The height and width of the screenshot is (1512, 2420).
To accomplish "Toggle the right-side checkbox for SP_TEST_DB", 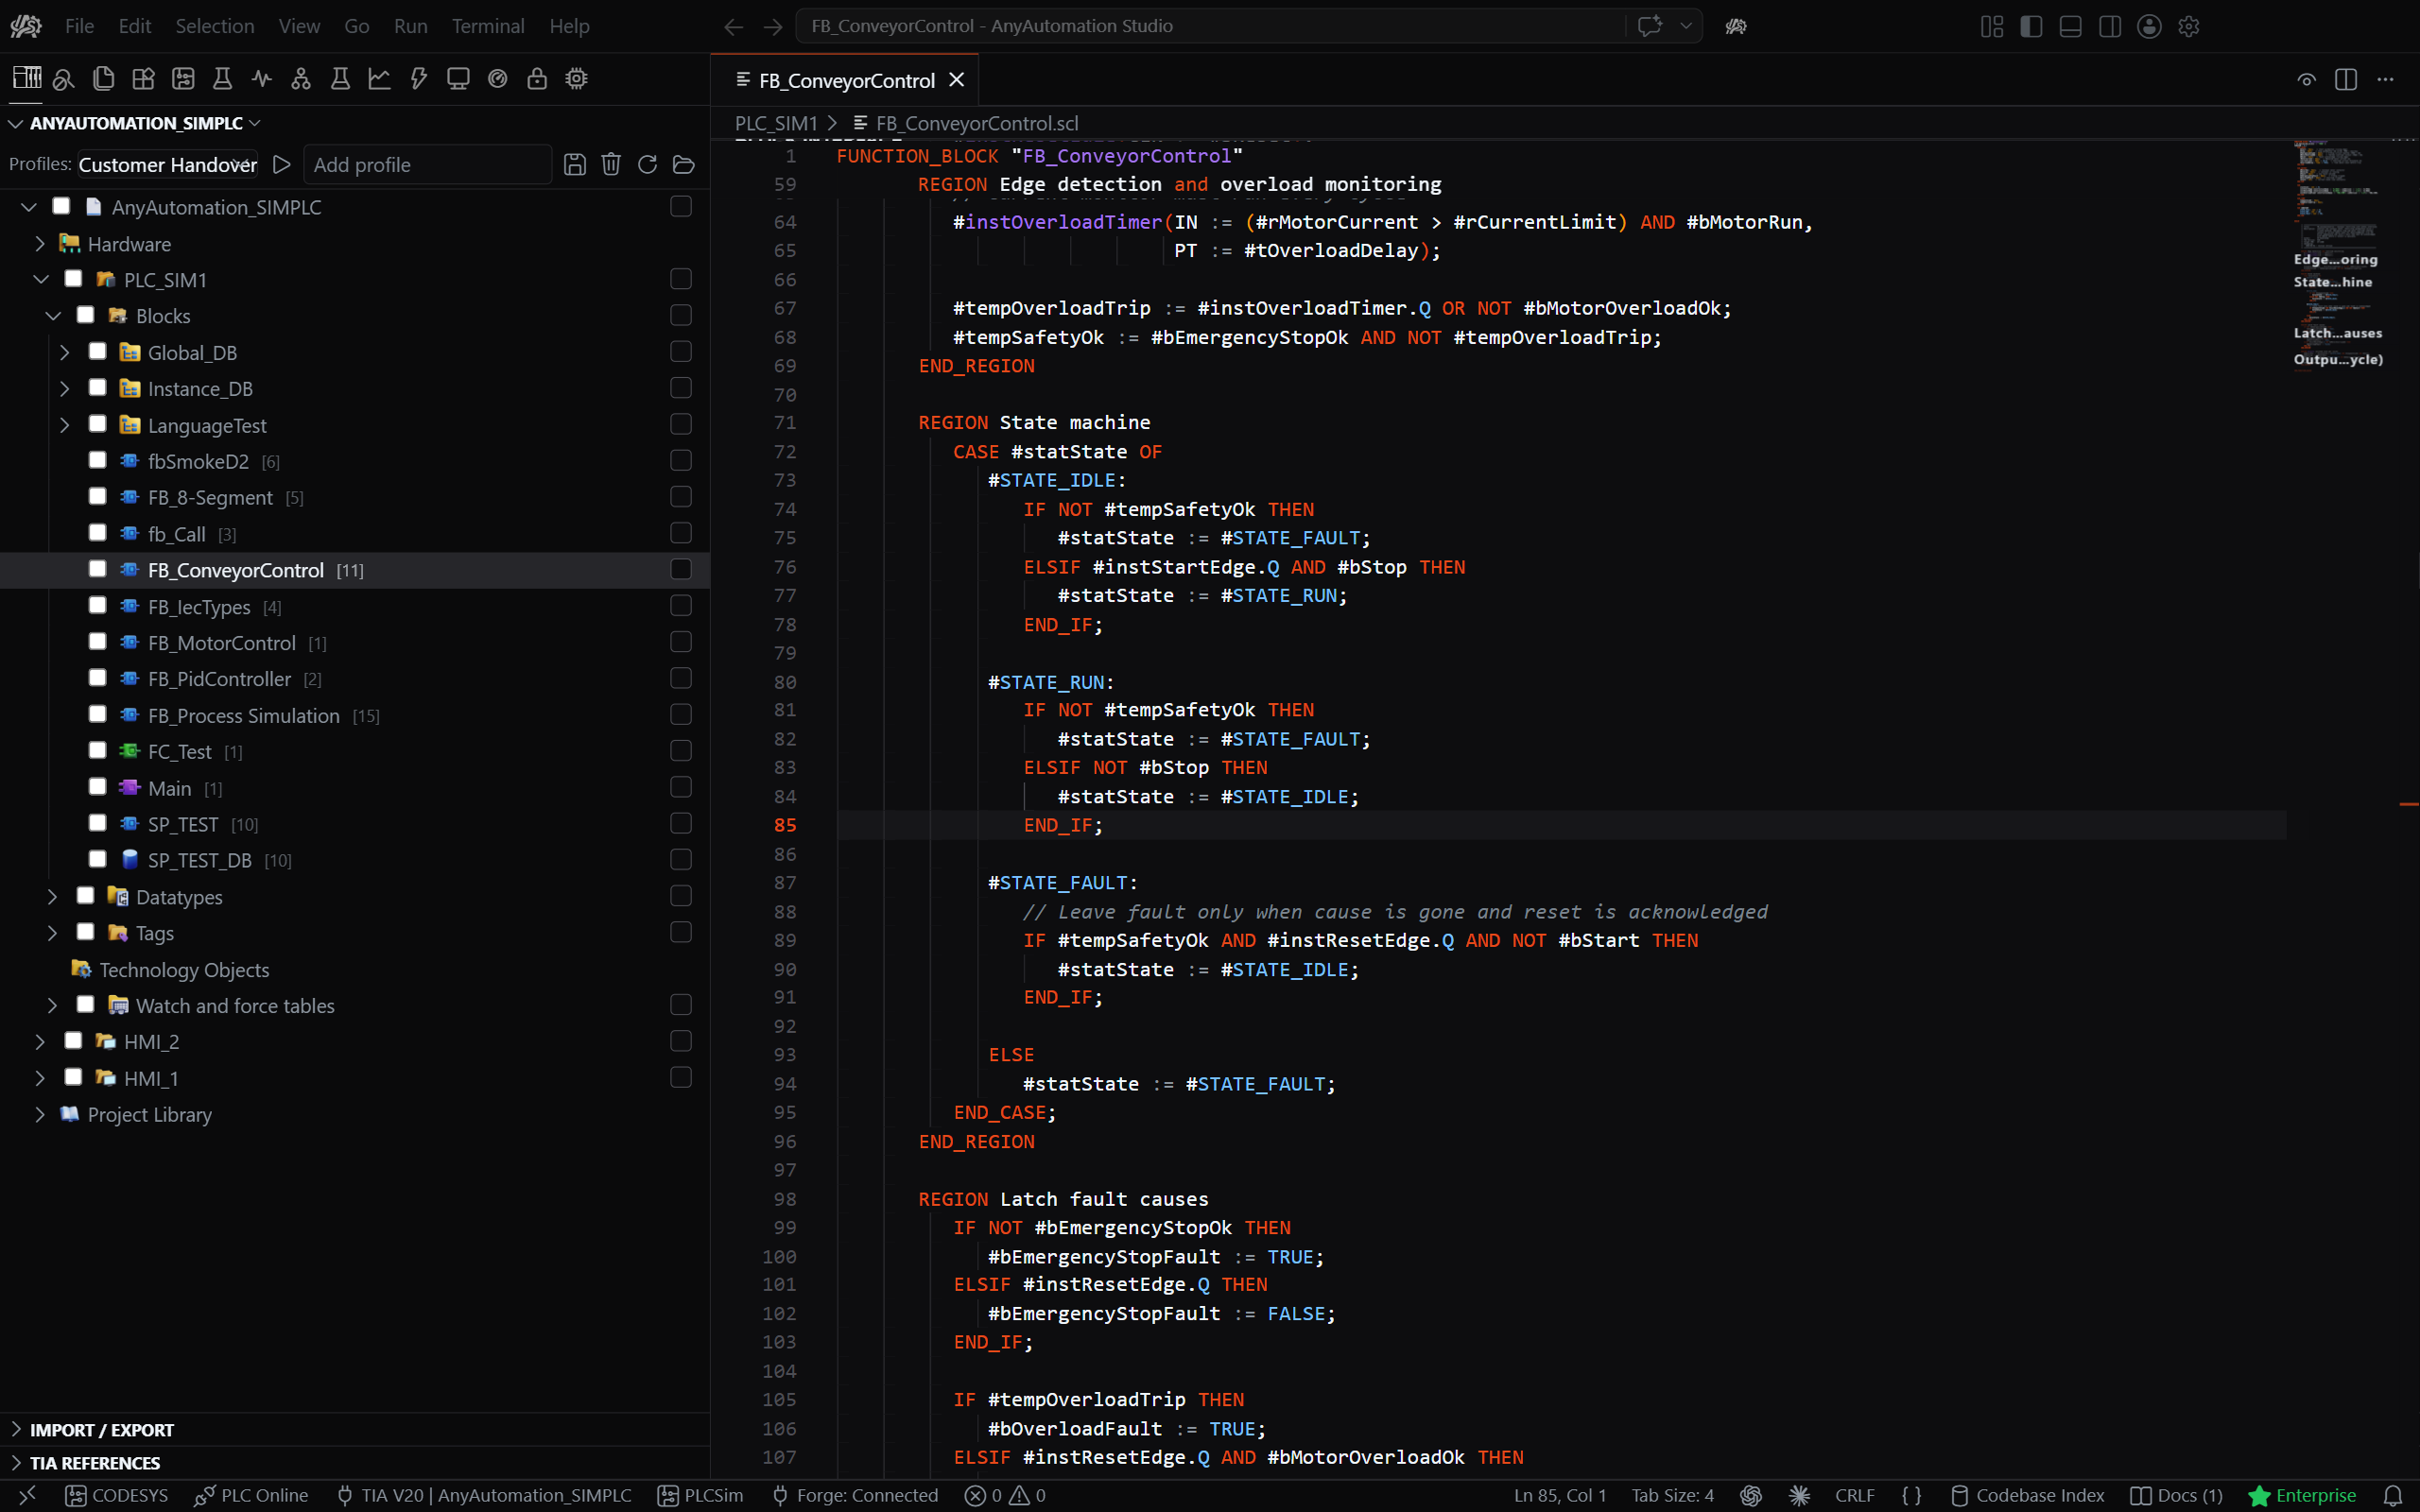I will (x=681, y=860).
